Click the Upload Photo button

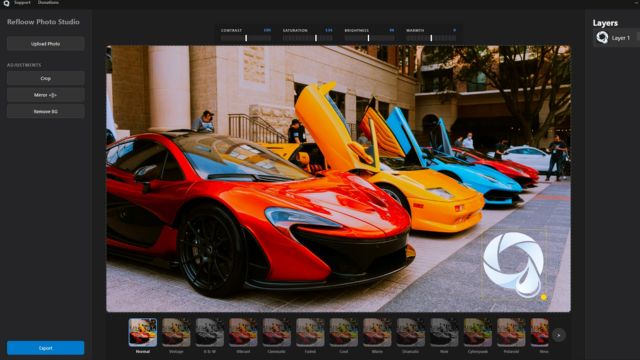pyautogui.click(x=45, y=44)
